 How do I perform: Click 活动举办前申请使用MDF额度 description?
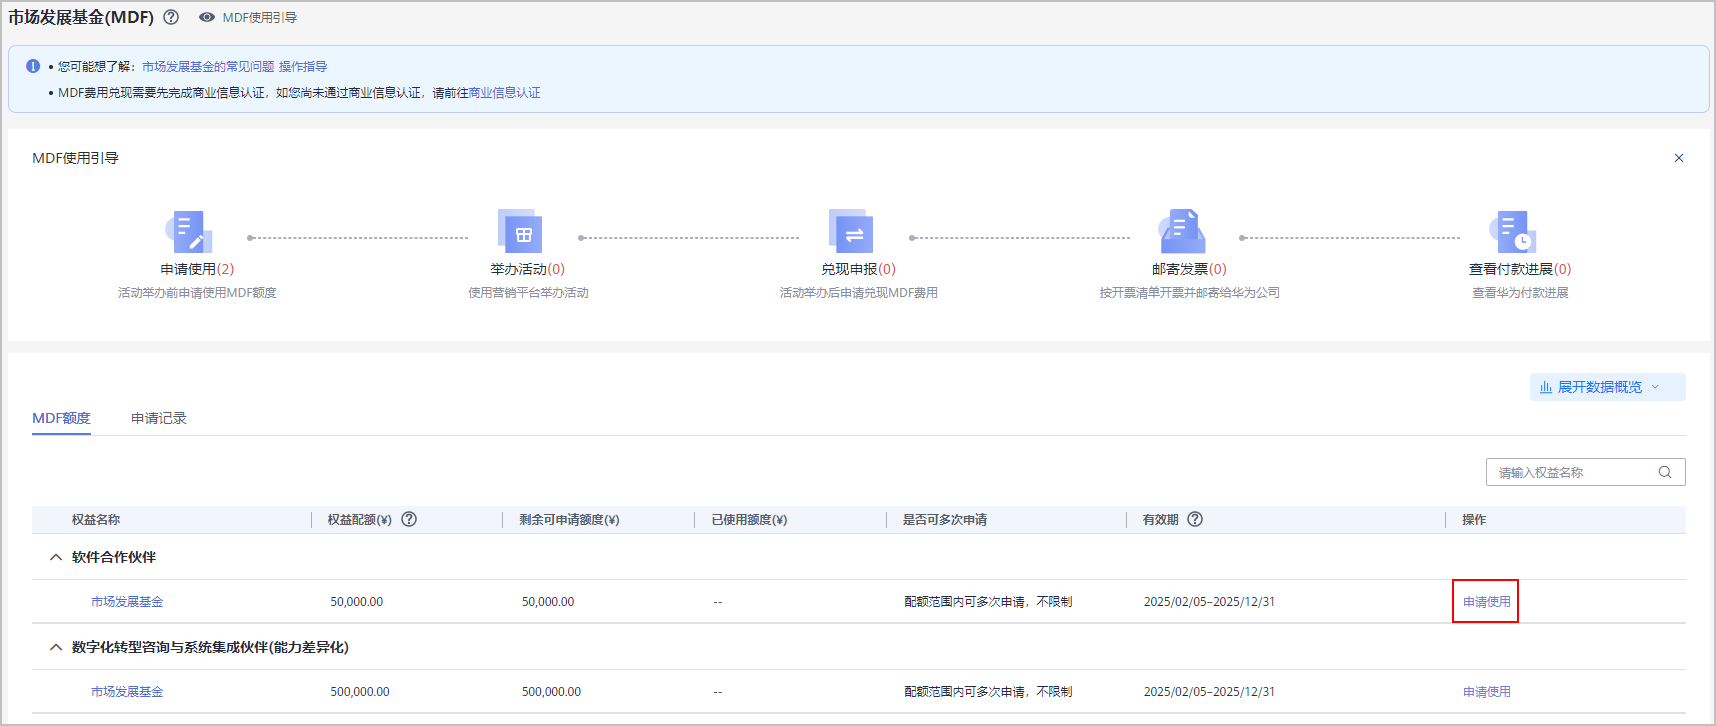tap(197, 293)
